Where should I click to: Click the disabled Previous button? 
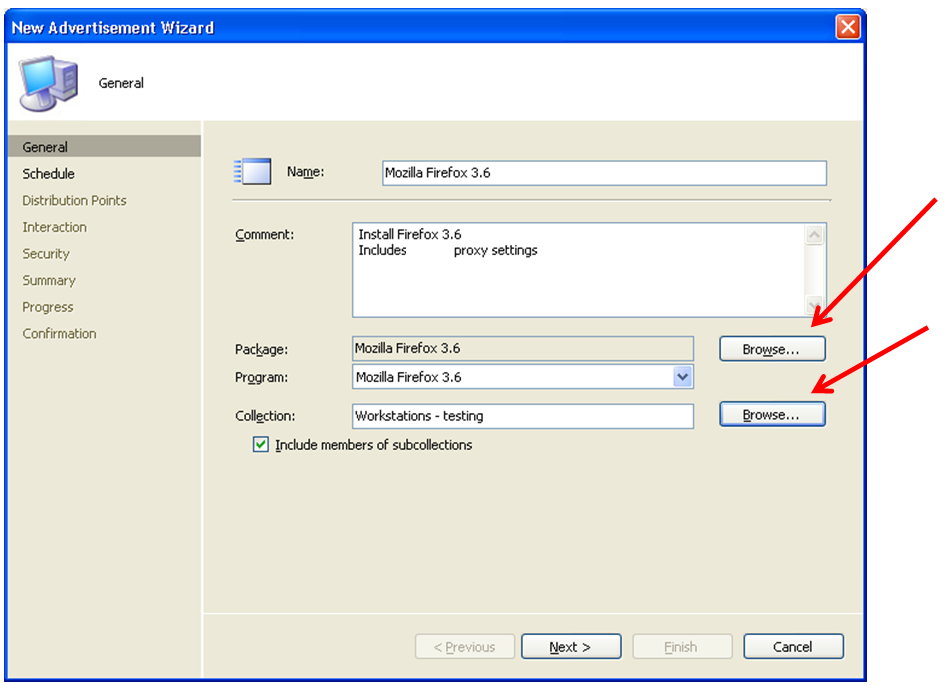[x=465, y=646]
